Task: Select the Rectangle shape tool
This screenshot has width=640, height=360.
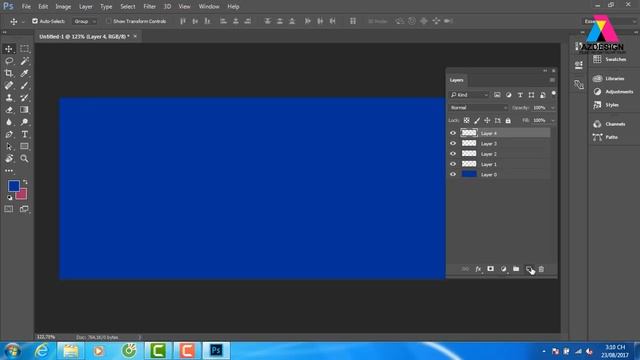Action: pyautogui.click(x=24, y=147)
